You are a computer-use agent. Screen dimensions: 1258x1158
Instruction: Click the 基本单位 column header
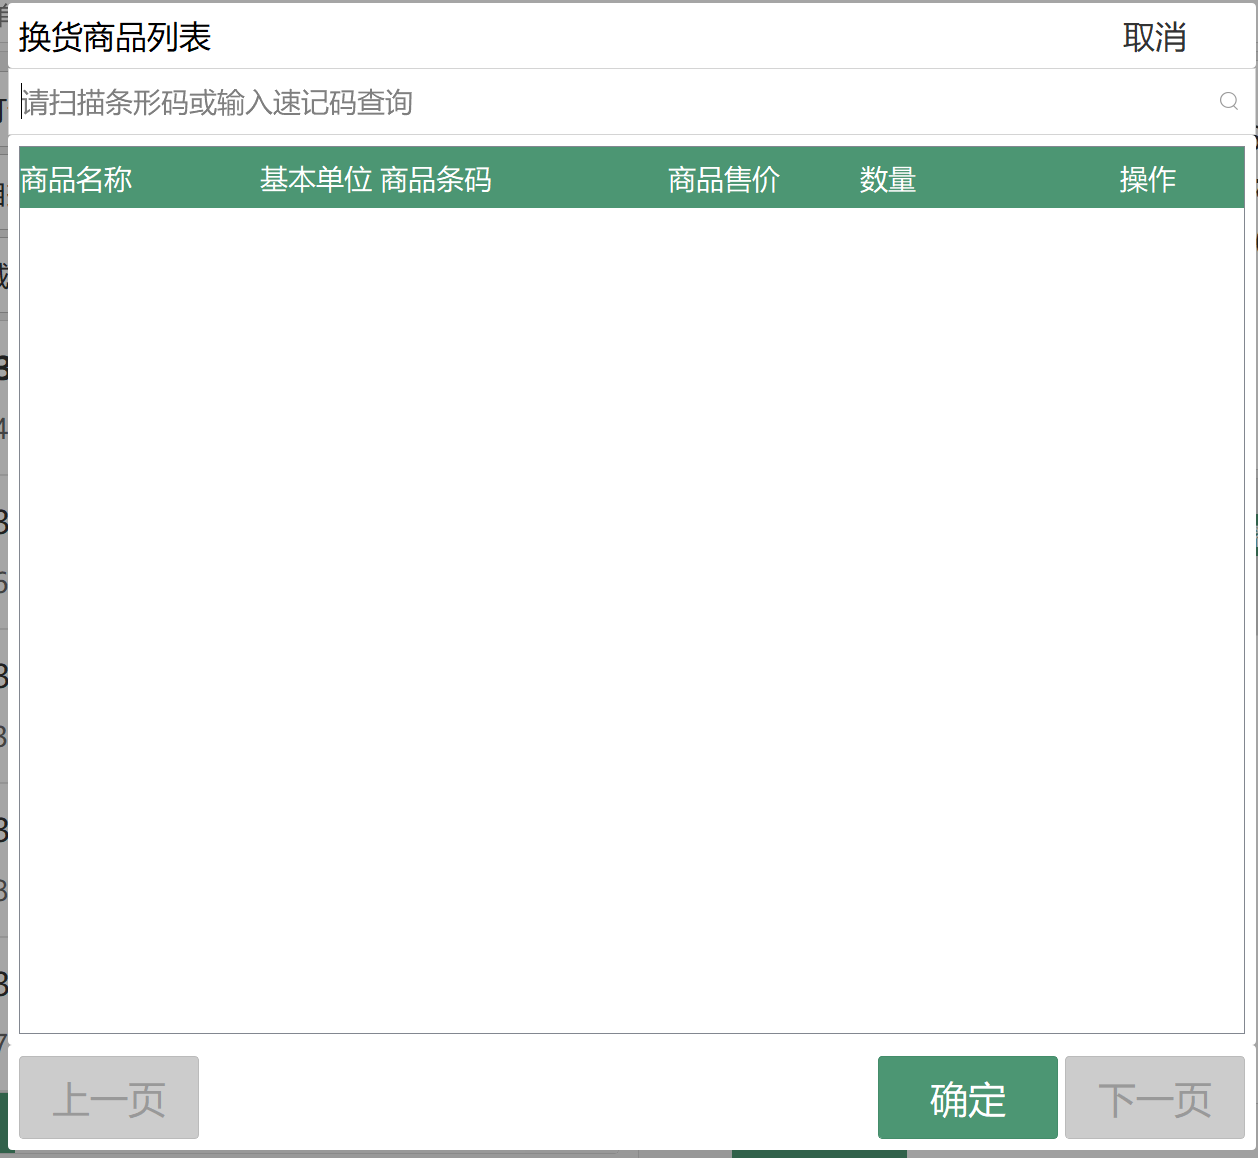316,180
